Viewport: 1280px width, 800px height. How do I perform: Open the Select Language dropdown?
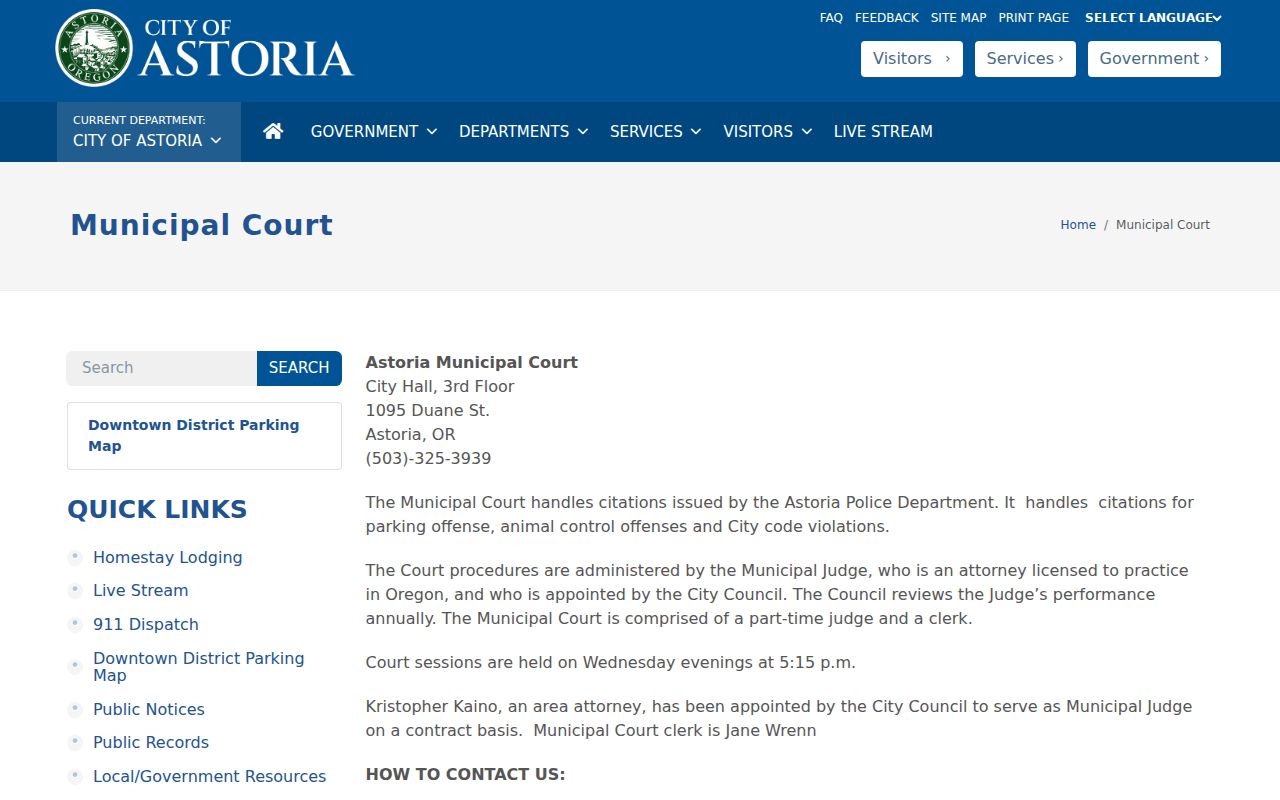pos(1153,18)
